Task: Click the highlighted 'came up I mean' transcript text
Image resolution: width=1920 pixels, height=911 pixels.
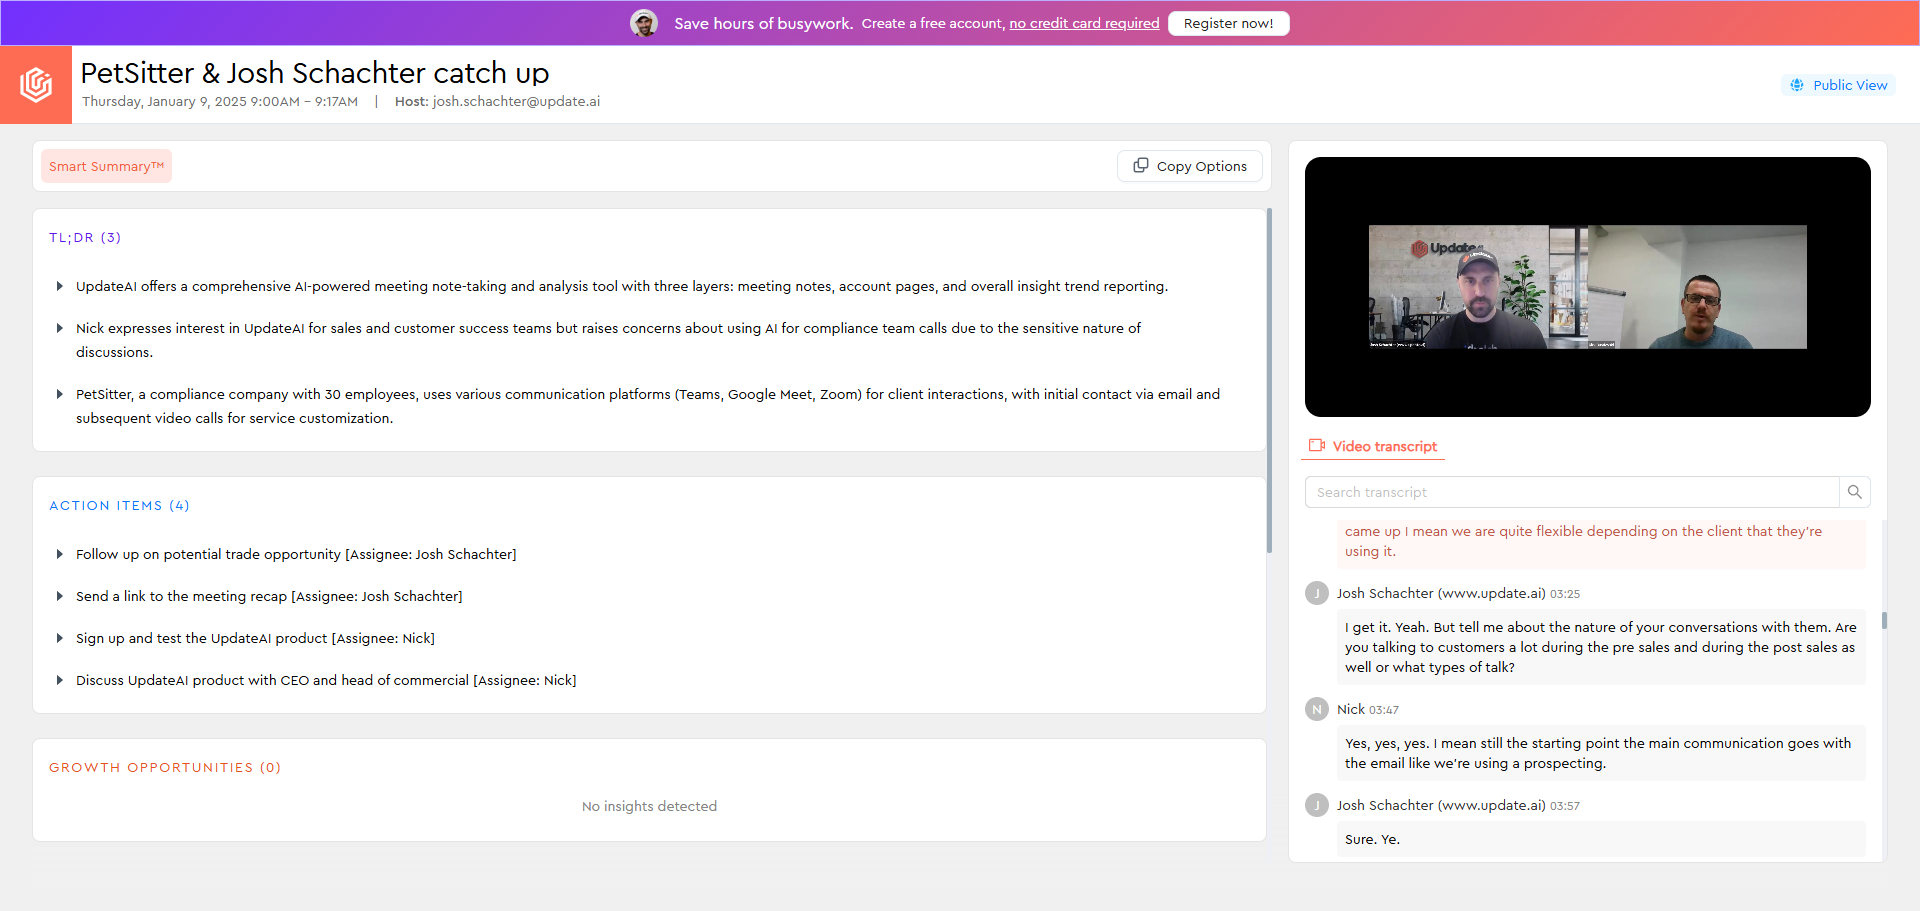Action: [1601, 541]
